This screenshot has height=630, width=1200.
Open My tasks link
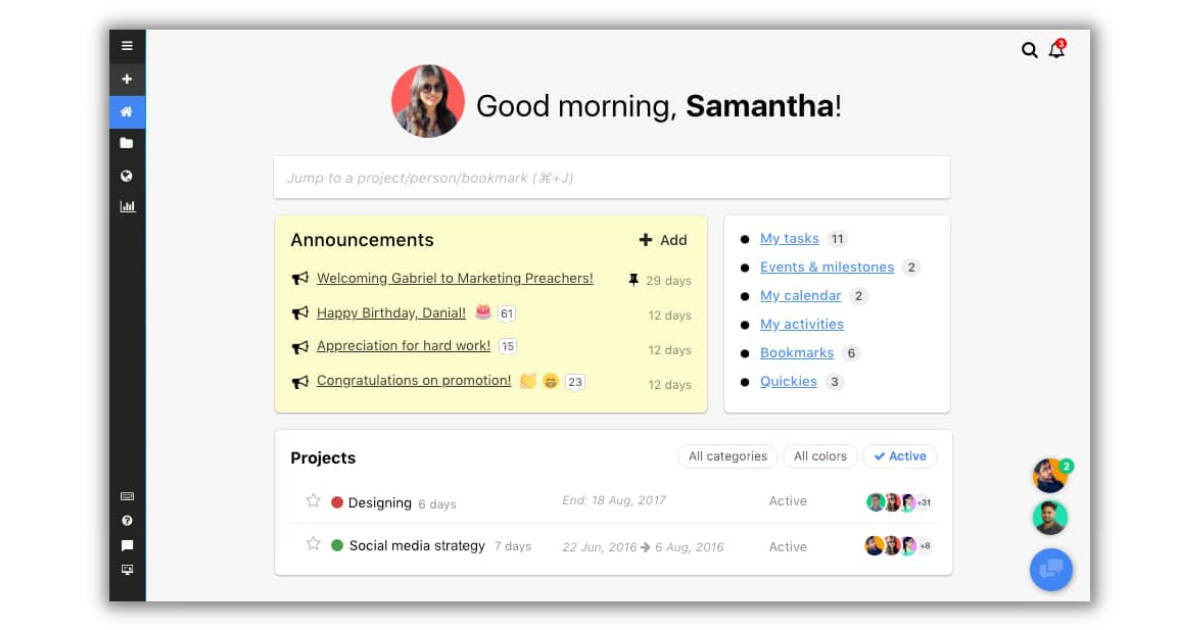pos(789,238)
